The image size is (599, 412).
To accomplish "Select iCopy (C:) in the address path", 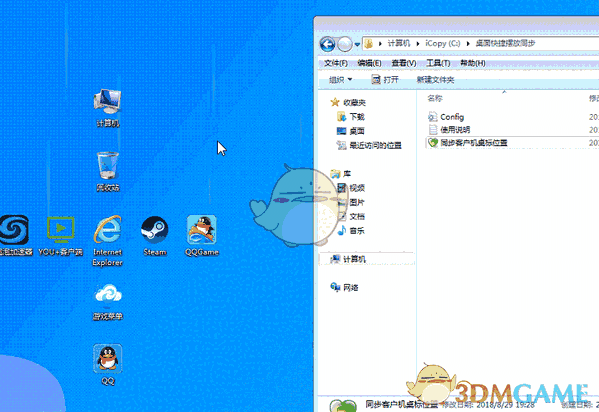I will pos(443,44).
